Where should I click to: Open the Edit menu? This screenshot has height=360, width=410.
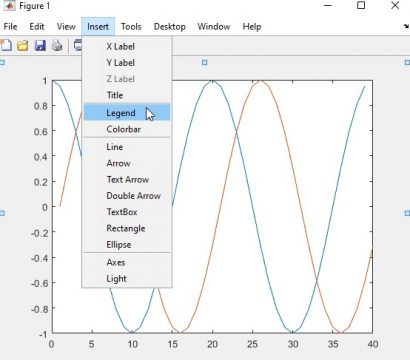[37, 27]
